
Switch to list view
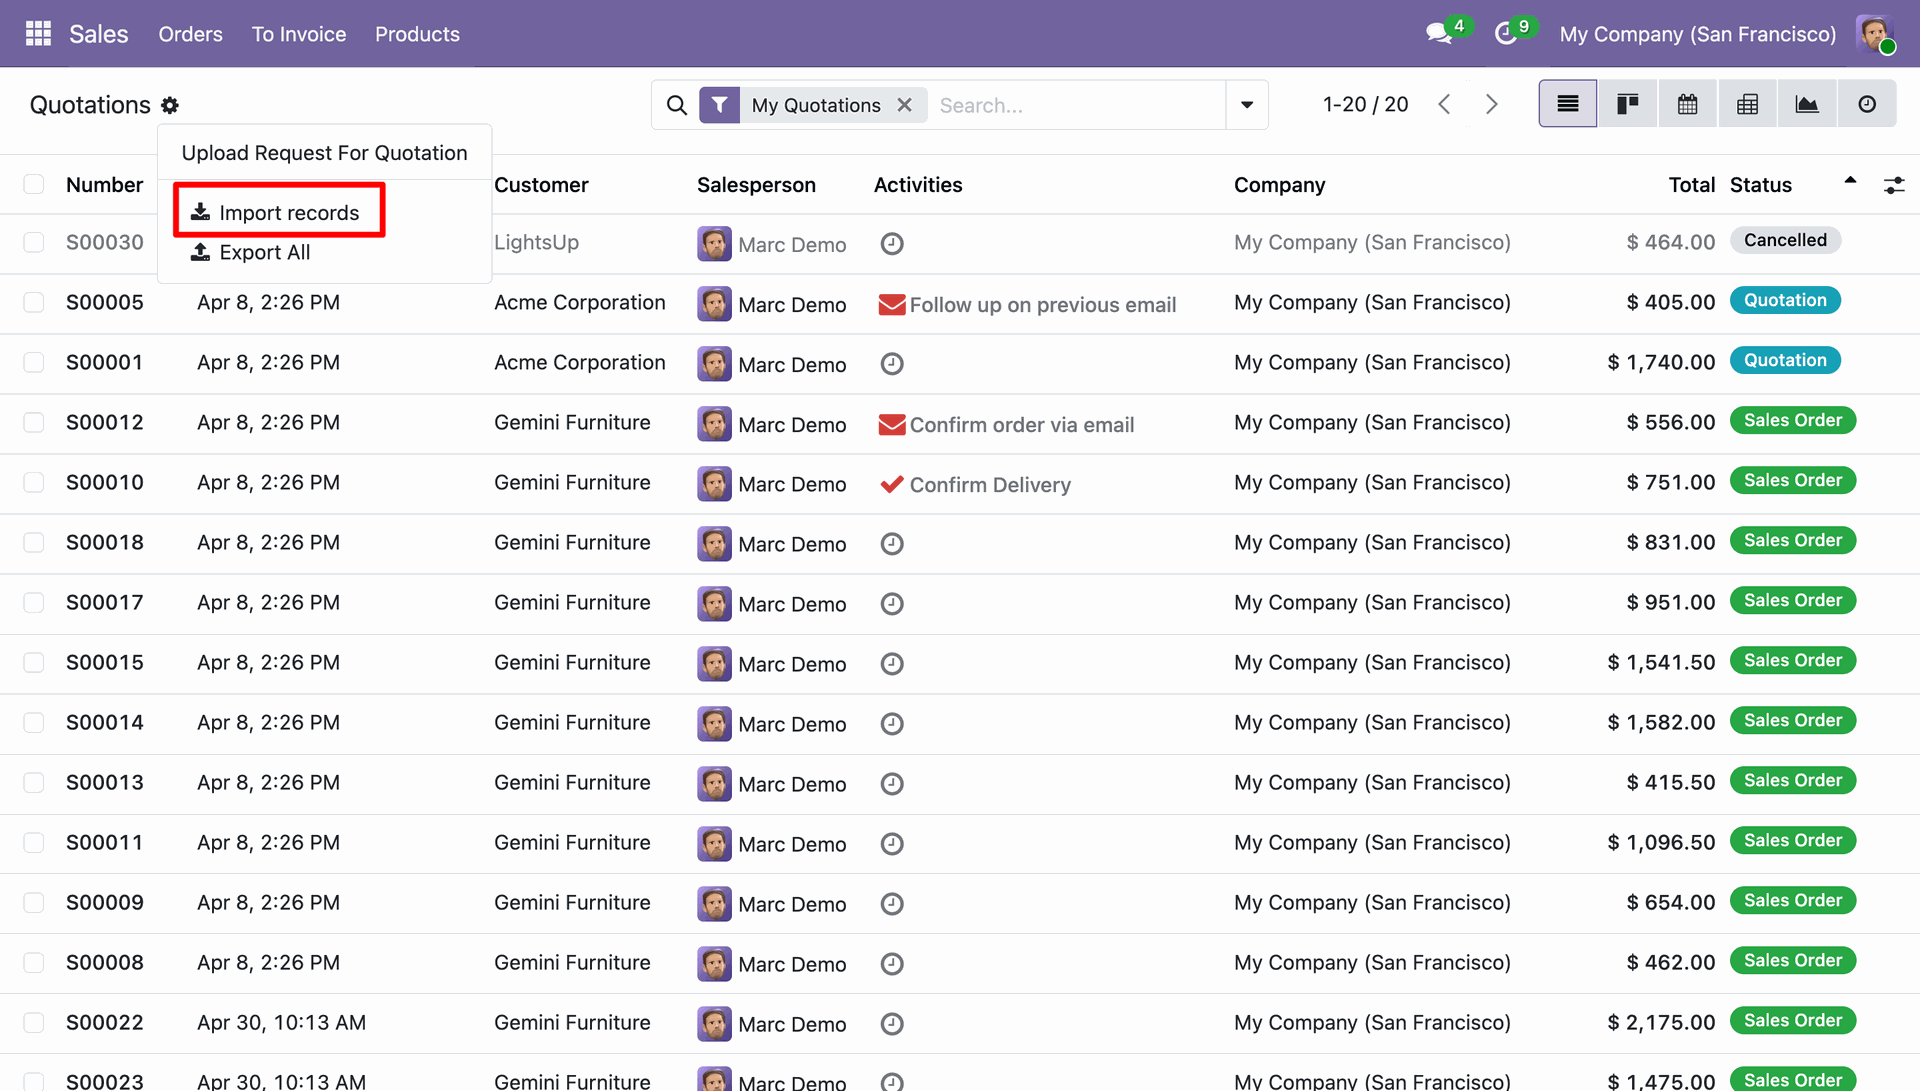tap(1568, 104)
